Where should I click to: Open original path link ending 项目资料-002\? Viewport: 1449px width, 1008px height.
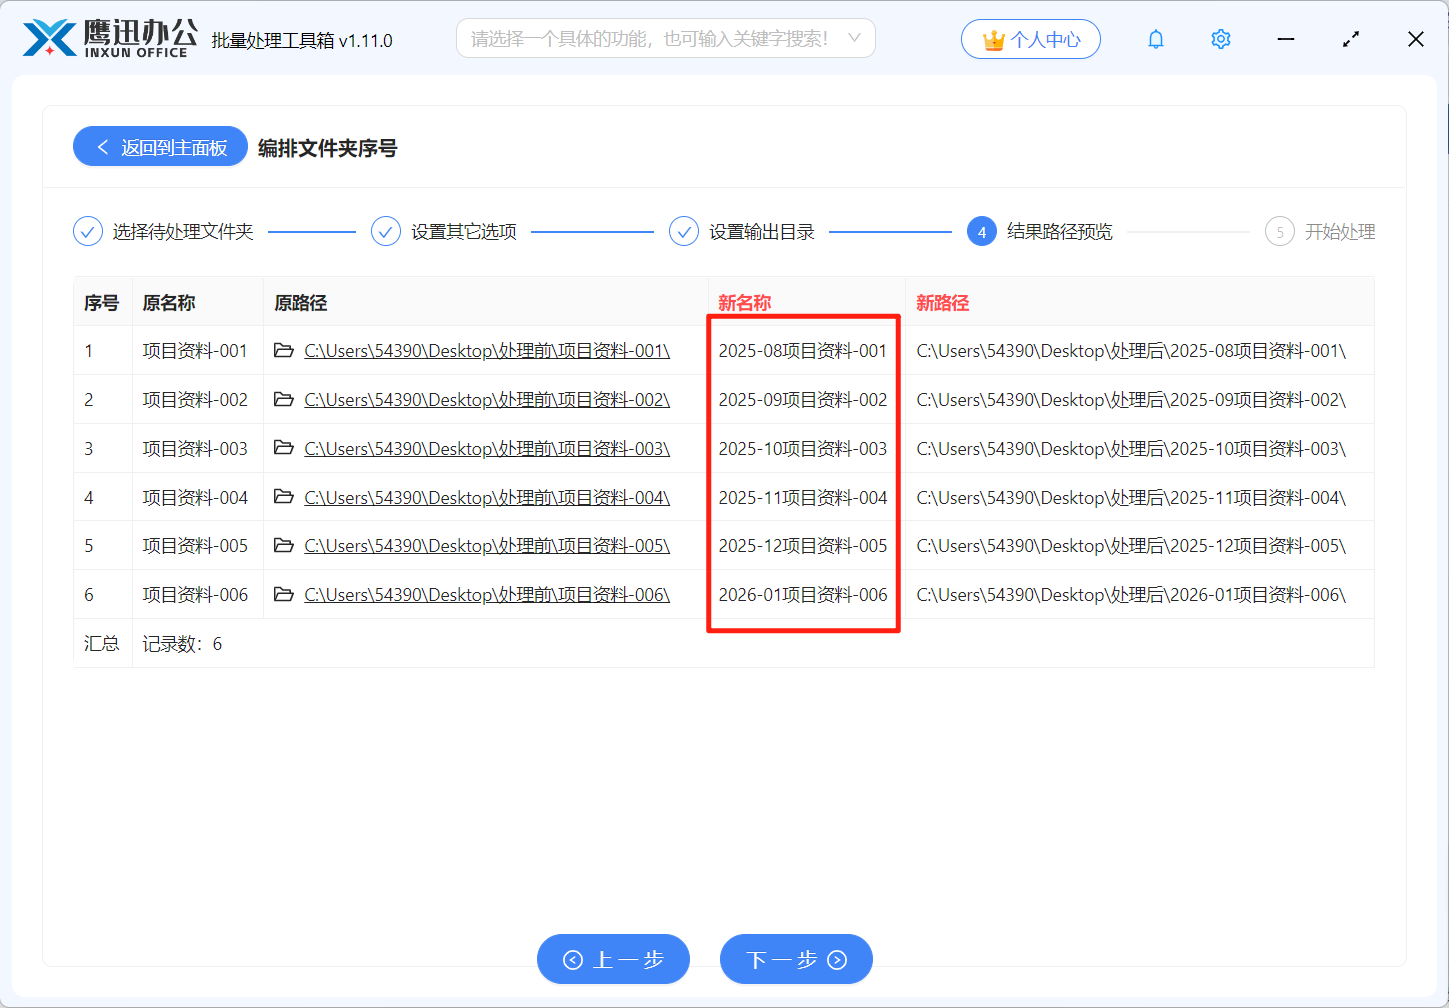pos(487,400)
